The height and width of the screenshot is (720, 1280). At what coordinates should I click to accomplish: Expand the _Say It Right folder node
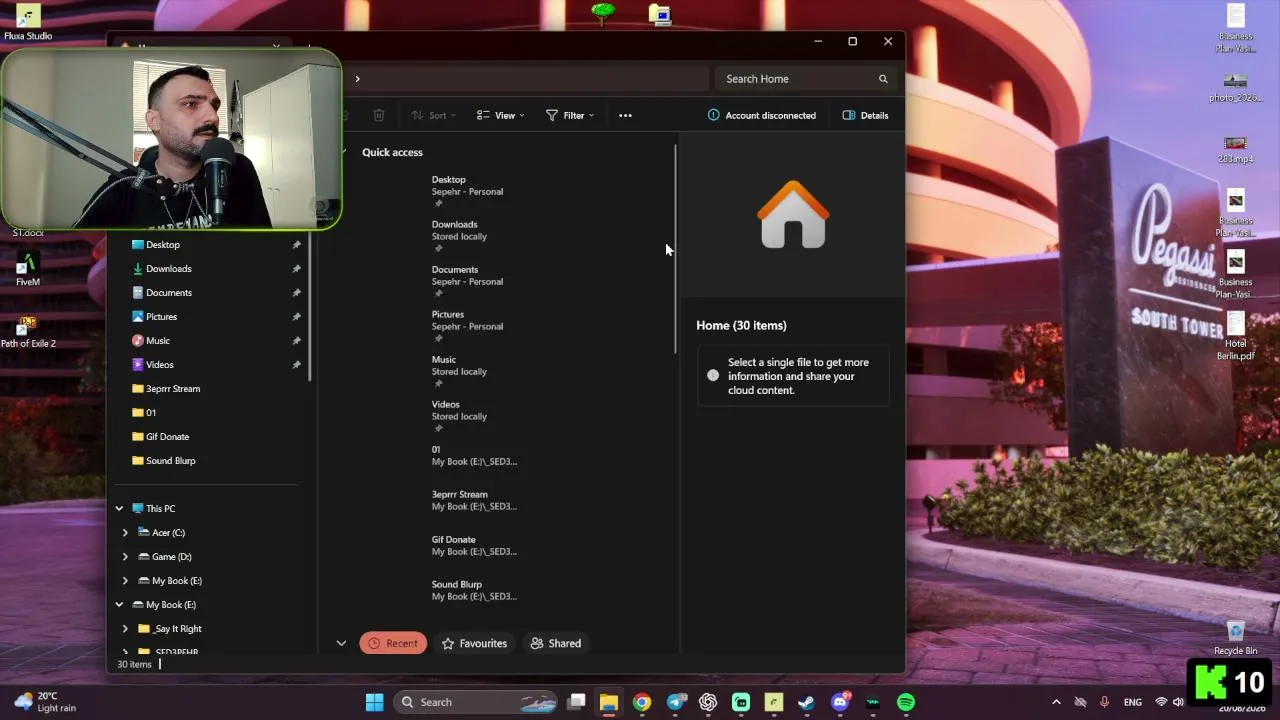tap(125, 629)
